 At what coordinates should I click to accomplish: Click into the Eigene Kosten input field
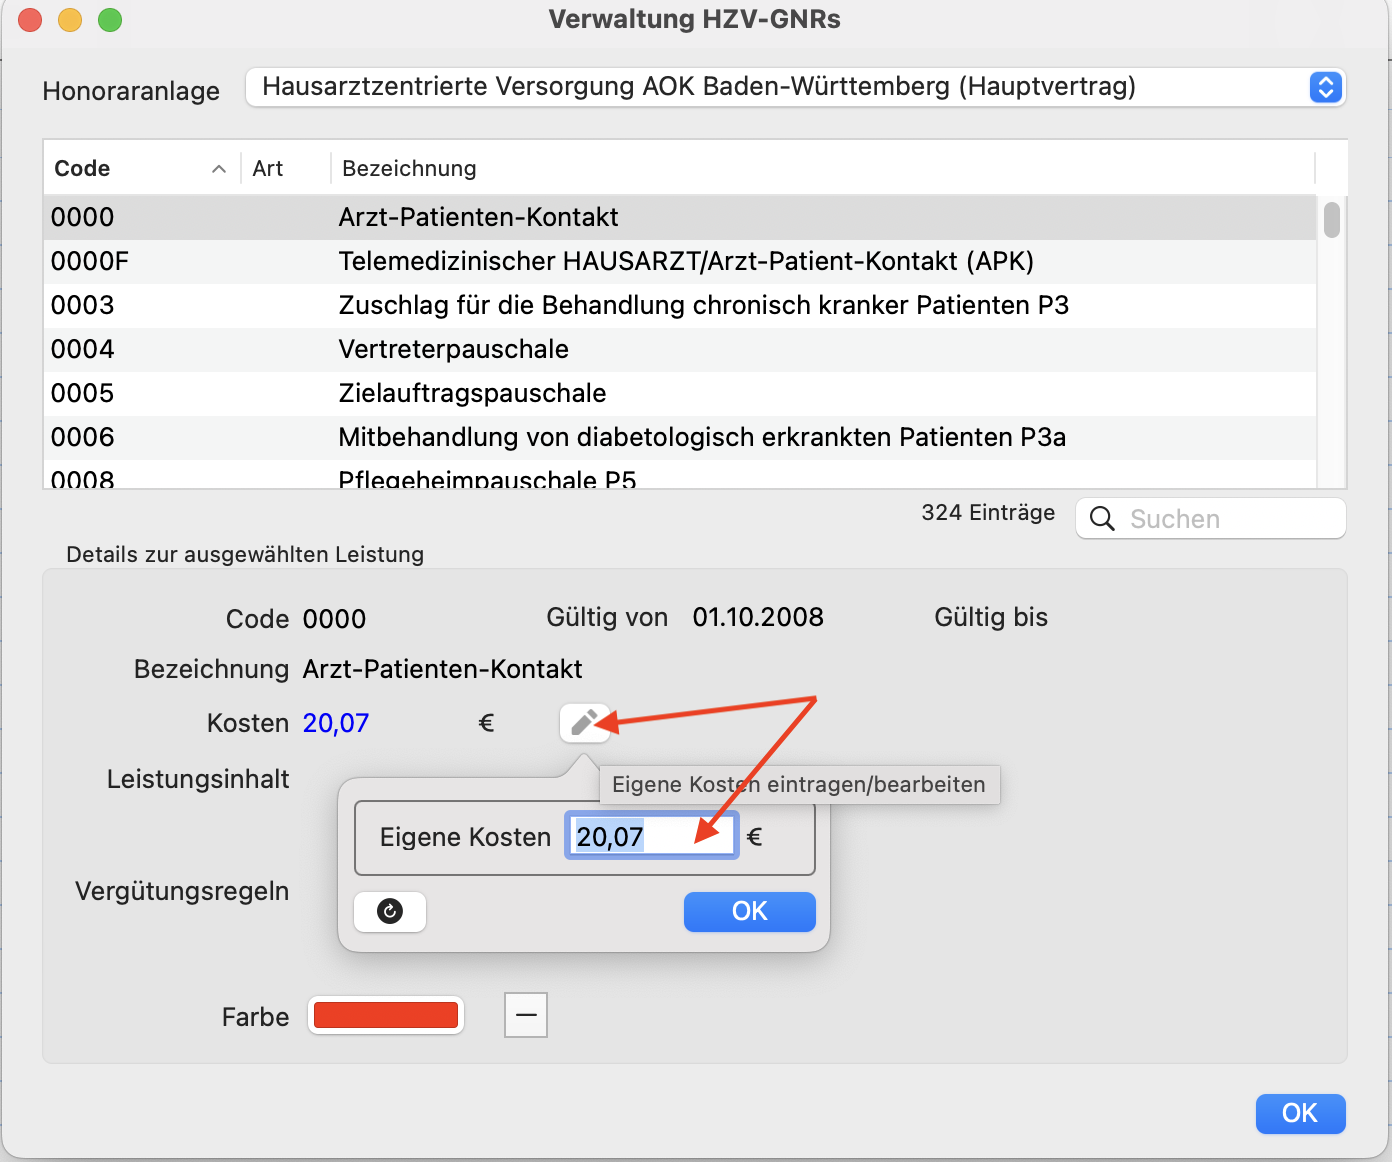pyautogui.click(x=652, y=836)
